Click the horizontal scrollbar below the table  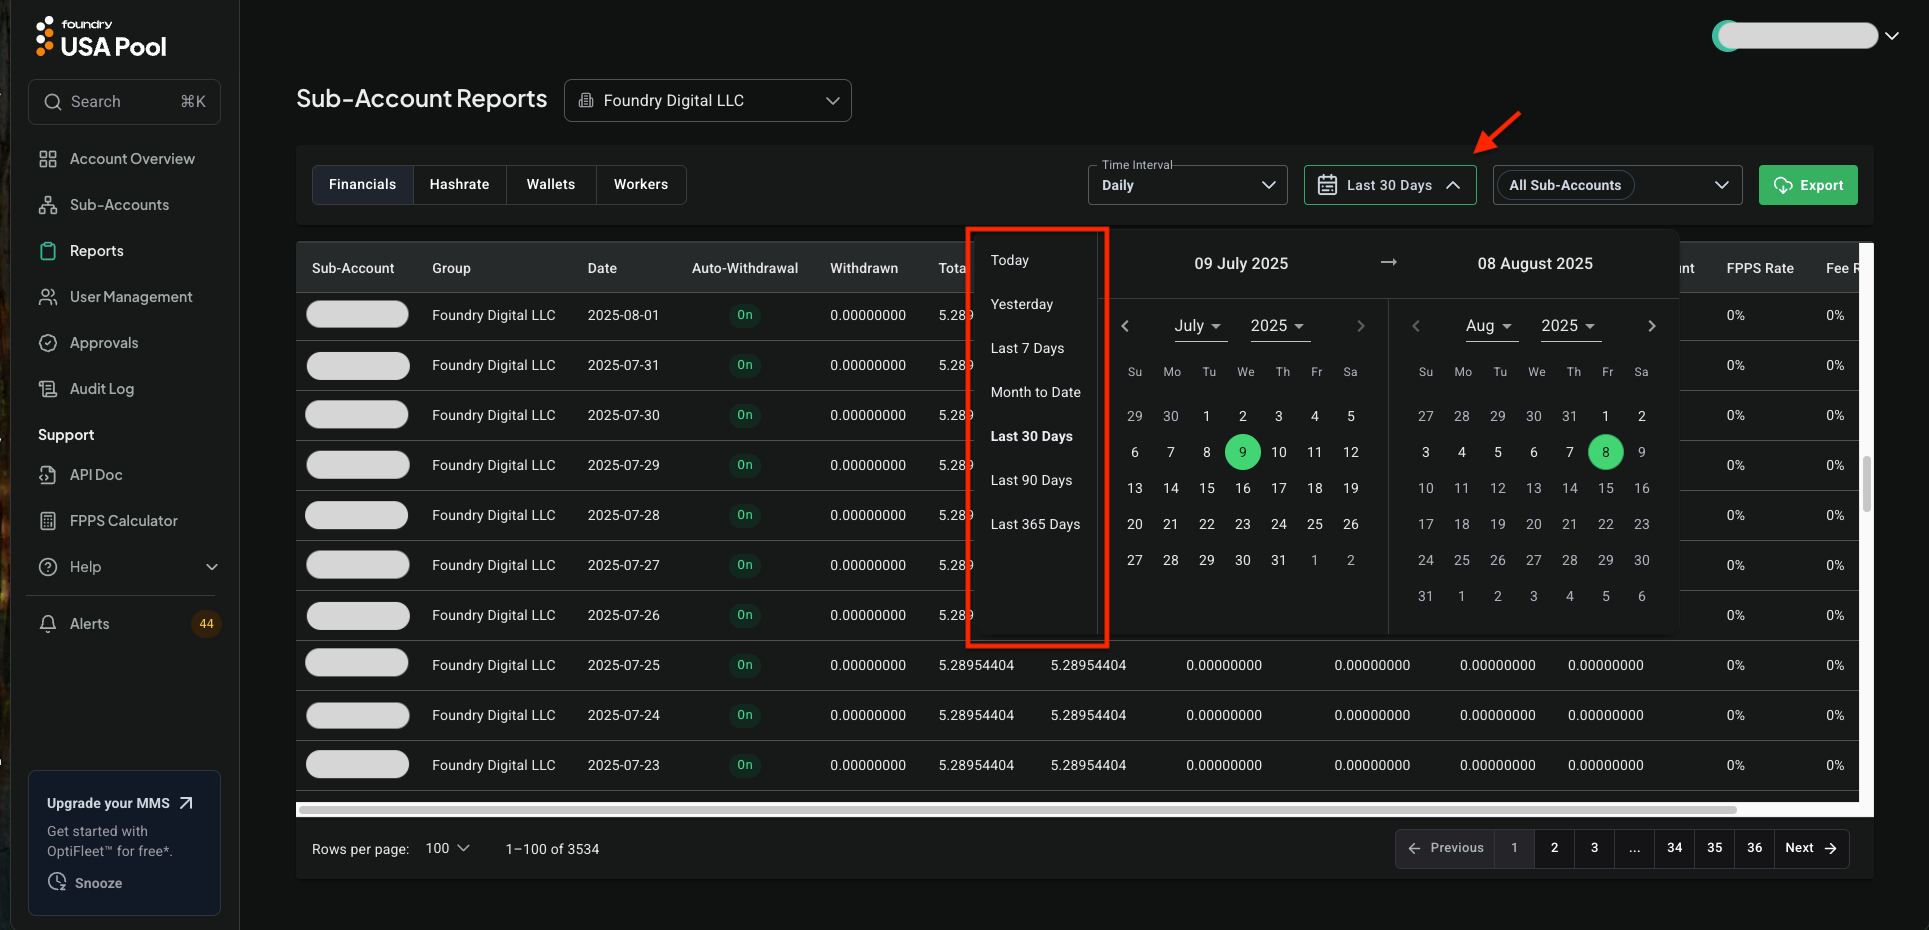[1016, 810]
